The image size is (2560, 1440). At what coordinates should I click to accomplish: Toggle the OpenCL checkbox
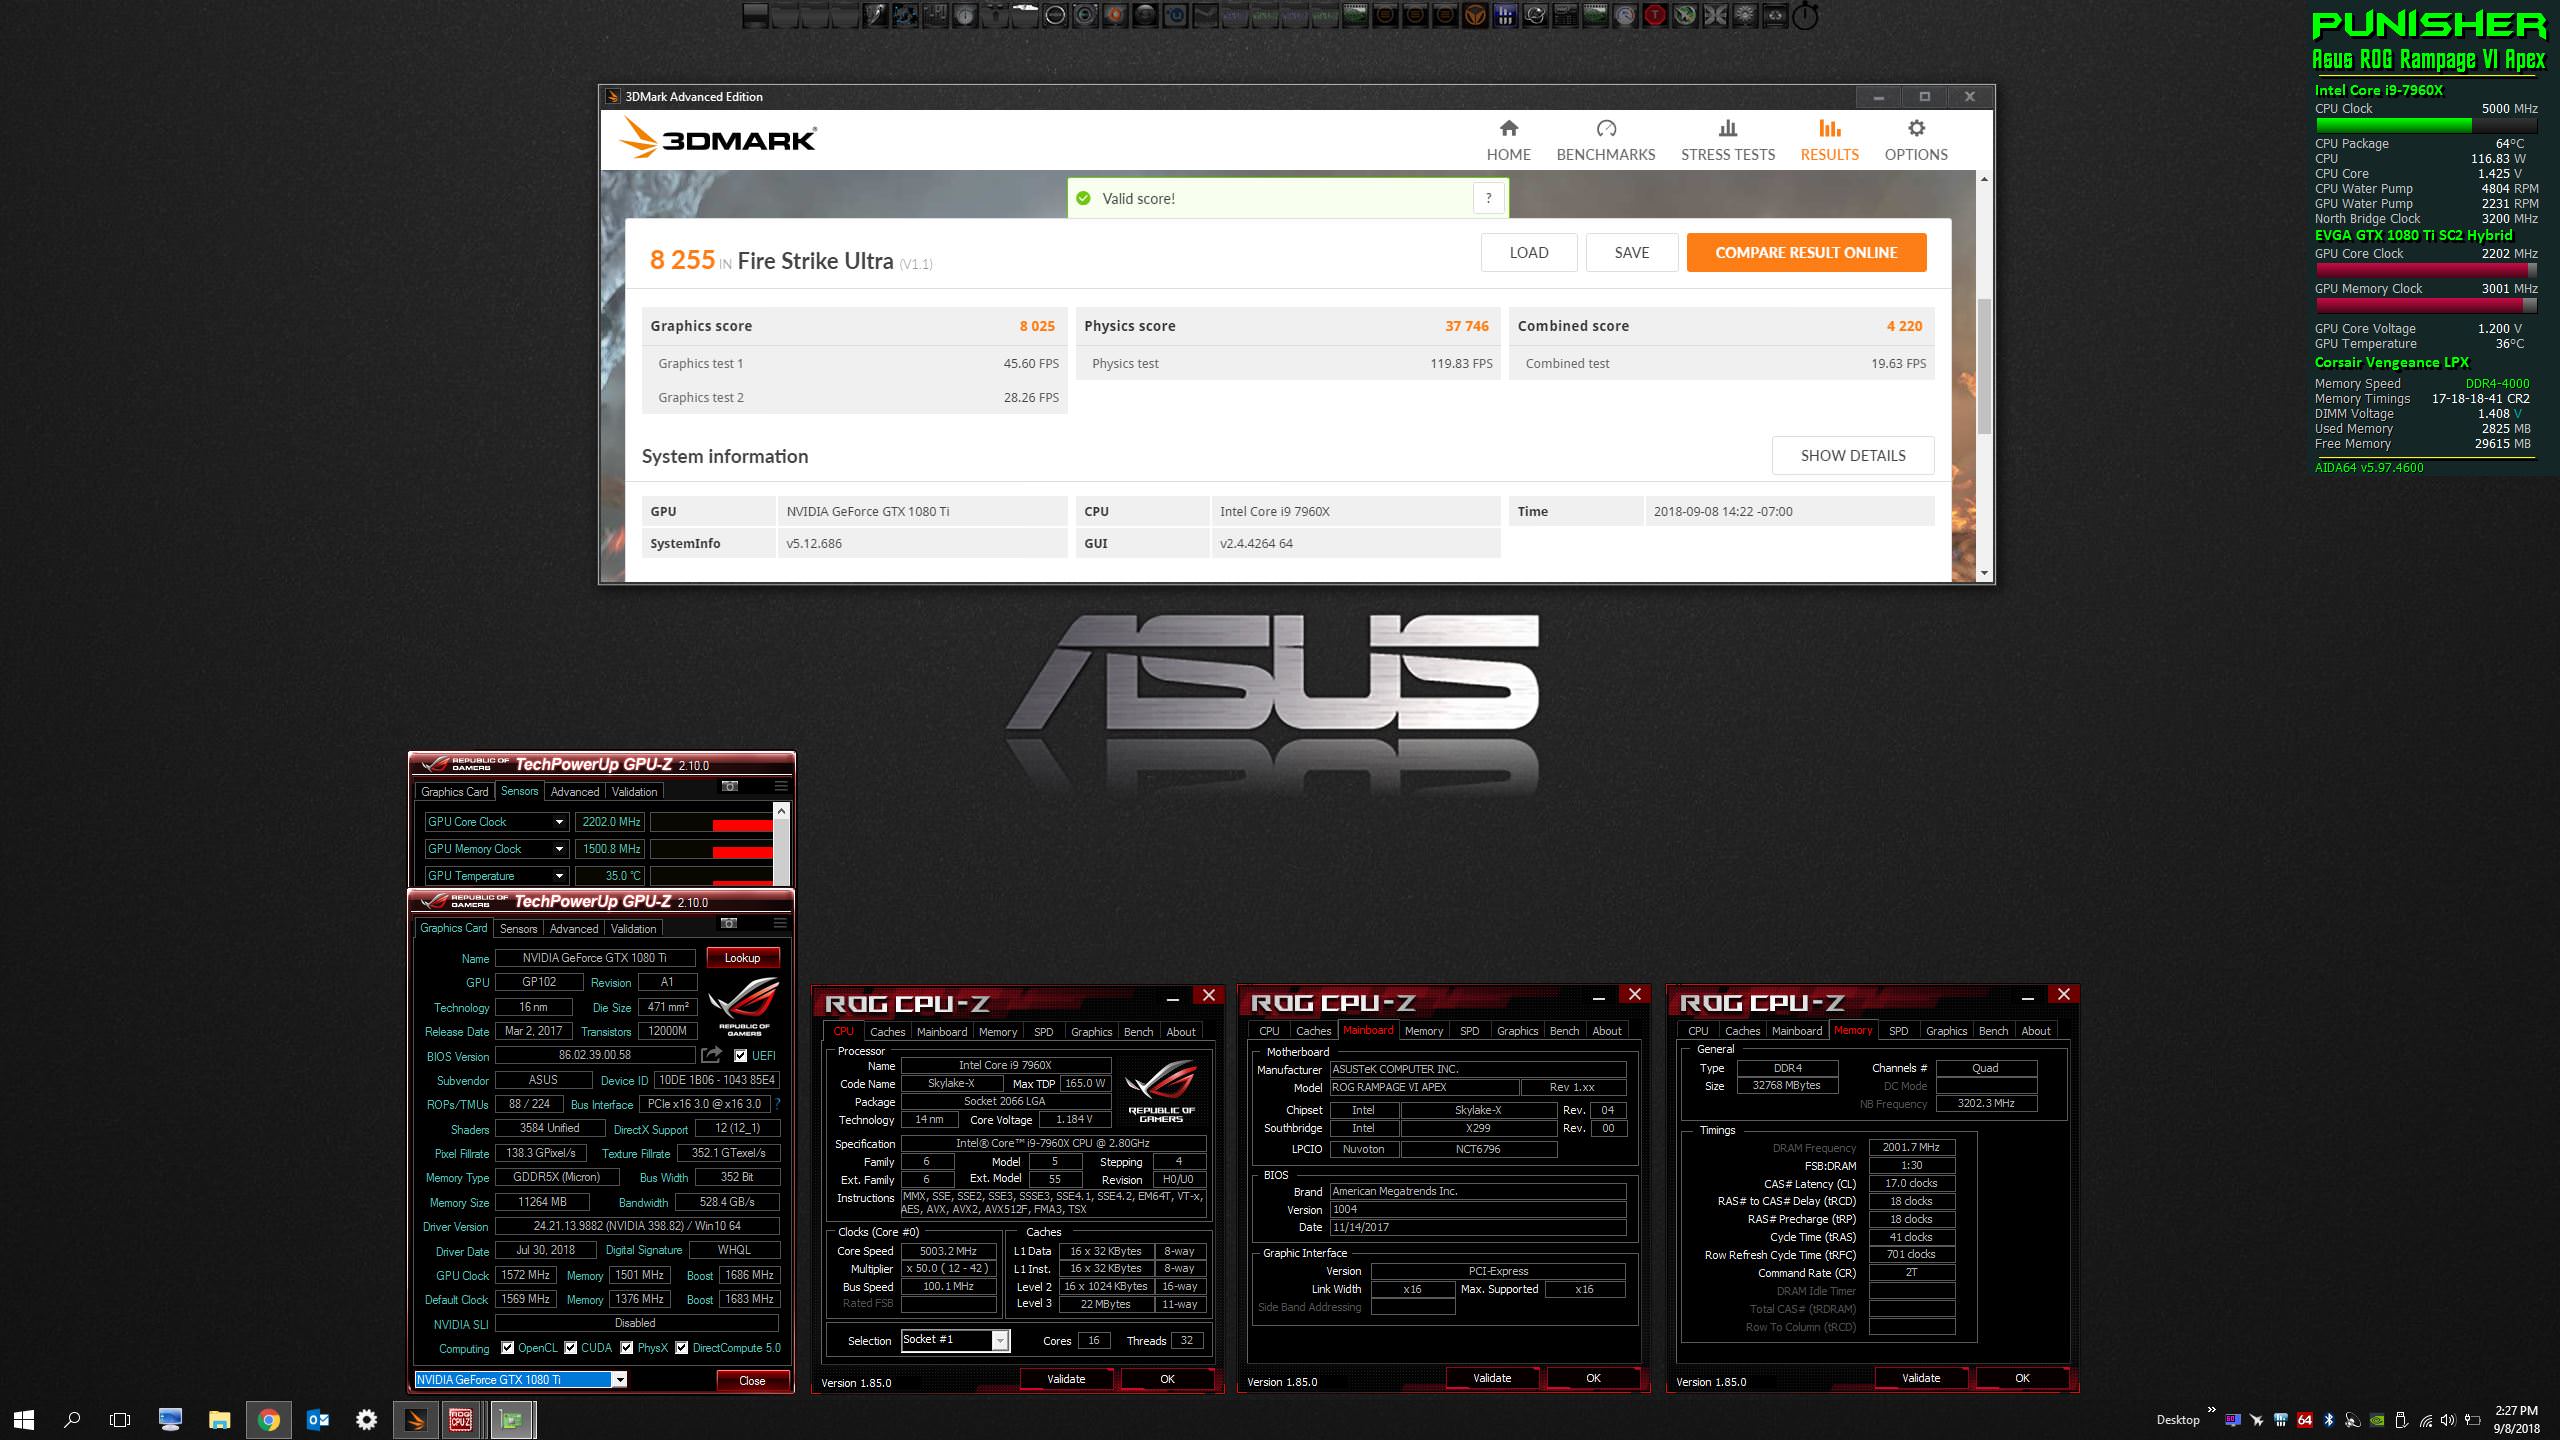pos(507,1348)
